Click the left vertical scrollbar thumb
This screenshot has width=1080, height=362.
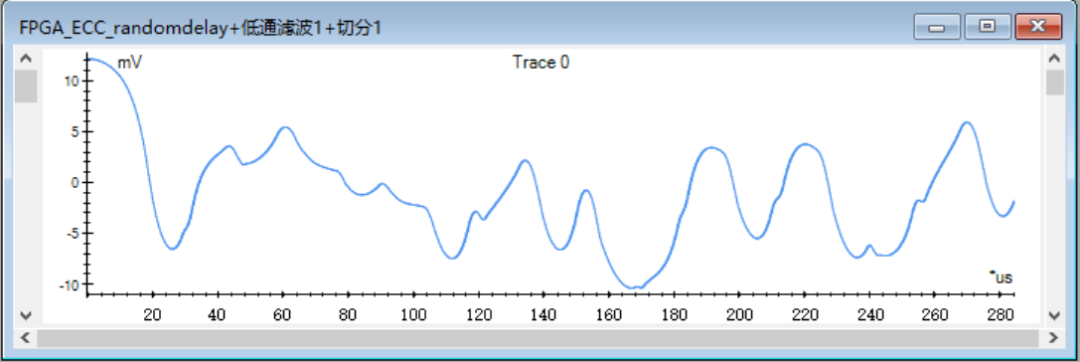[x=26, y=86]
